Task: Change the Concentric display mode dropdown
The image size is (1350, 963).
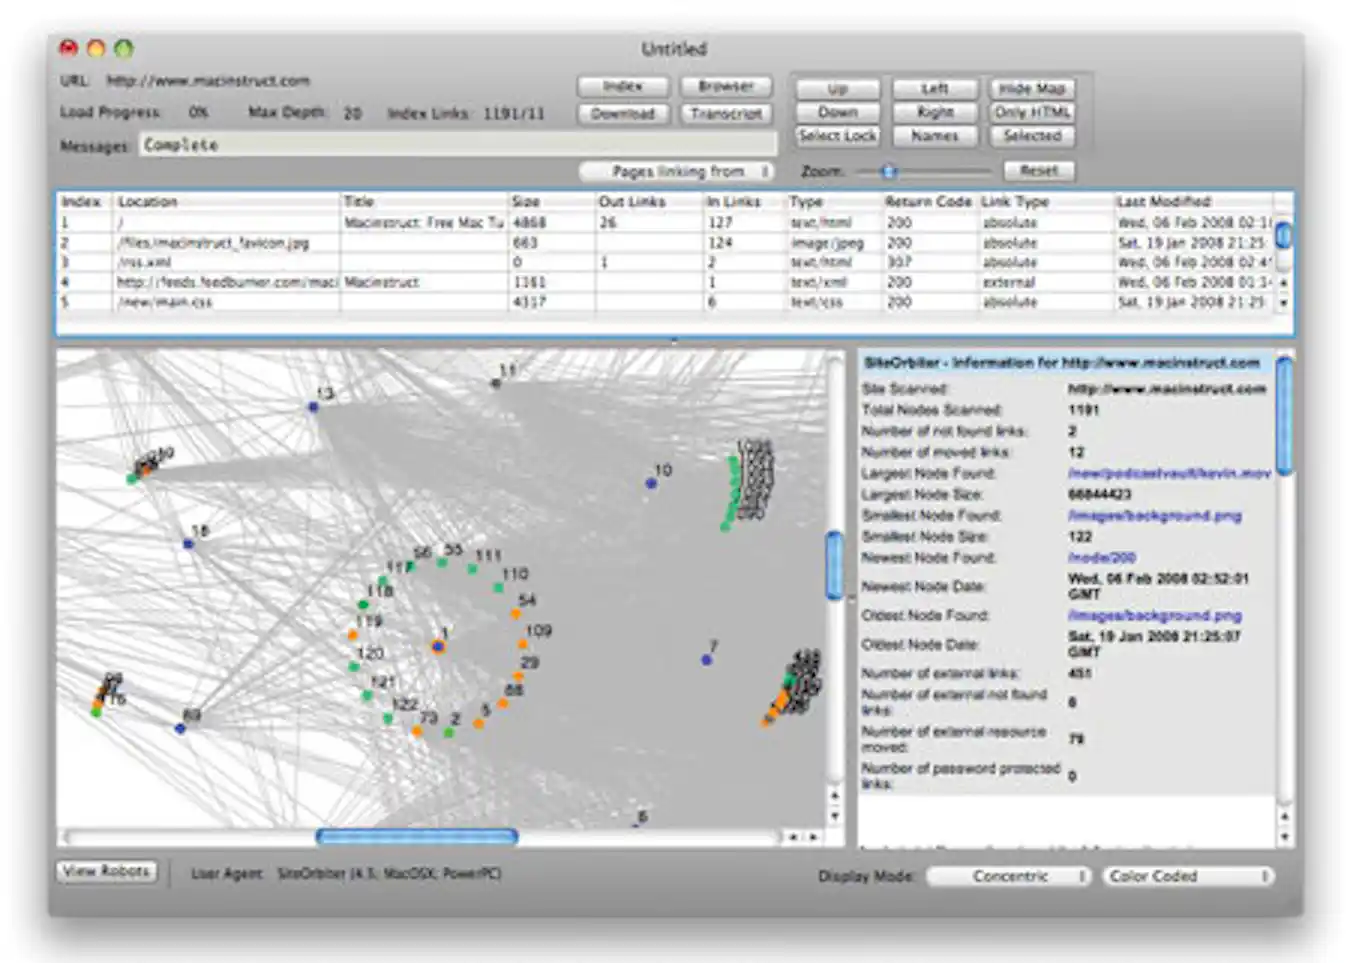Action: tap(1010, 877)
